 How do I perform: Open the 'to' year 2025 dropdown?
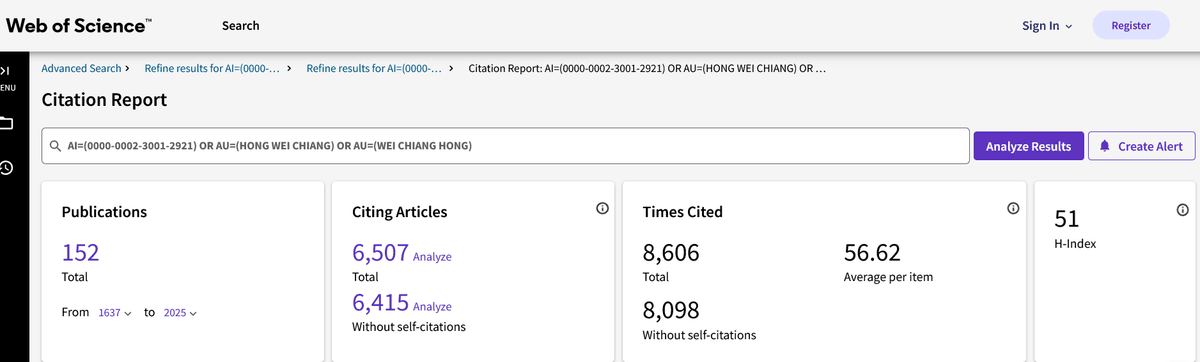[179, 313]
